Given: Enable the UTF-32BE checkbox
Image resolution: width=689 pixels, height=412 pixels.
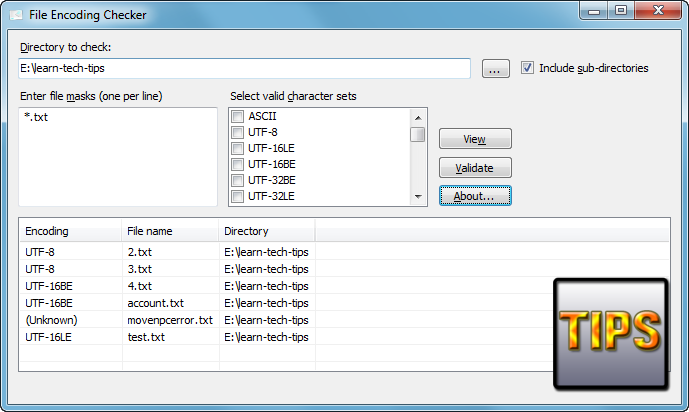Looking at the screenshot, I should (237, 181).
